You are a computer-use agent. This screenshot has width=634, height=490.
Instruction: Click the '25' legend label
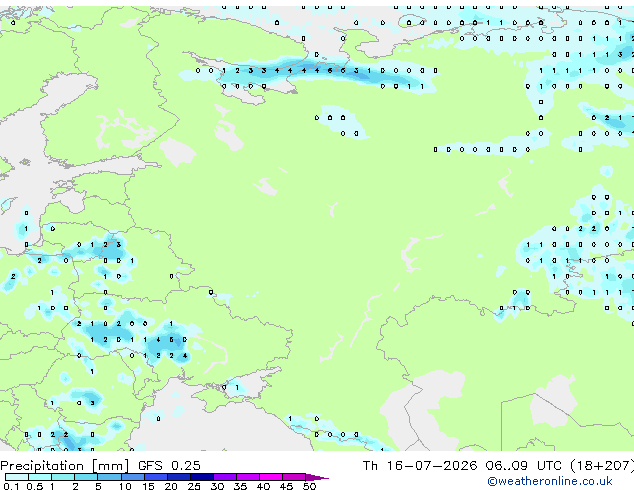[194, 486]
